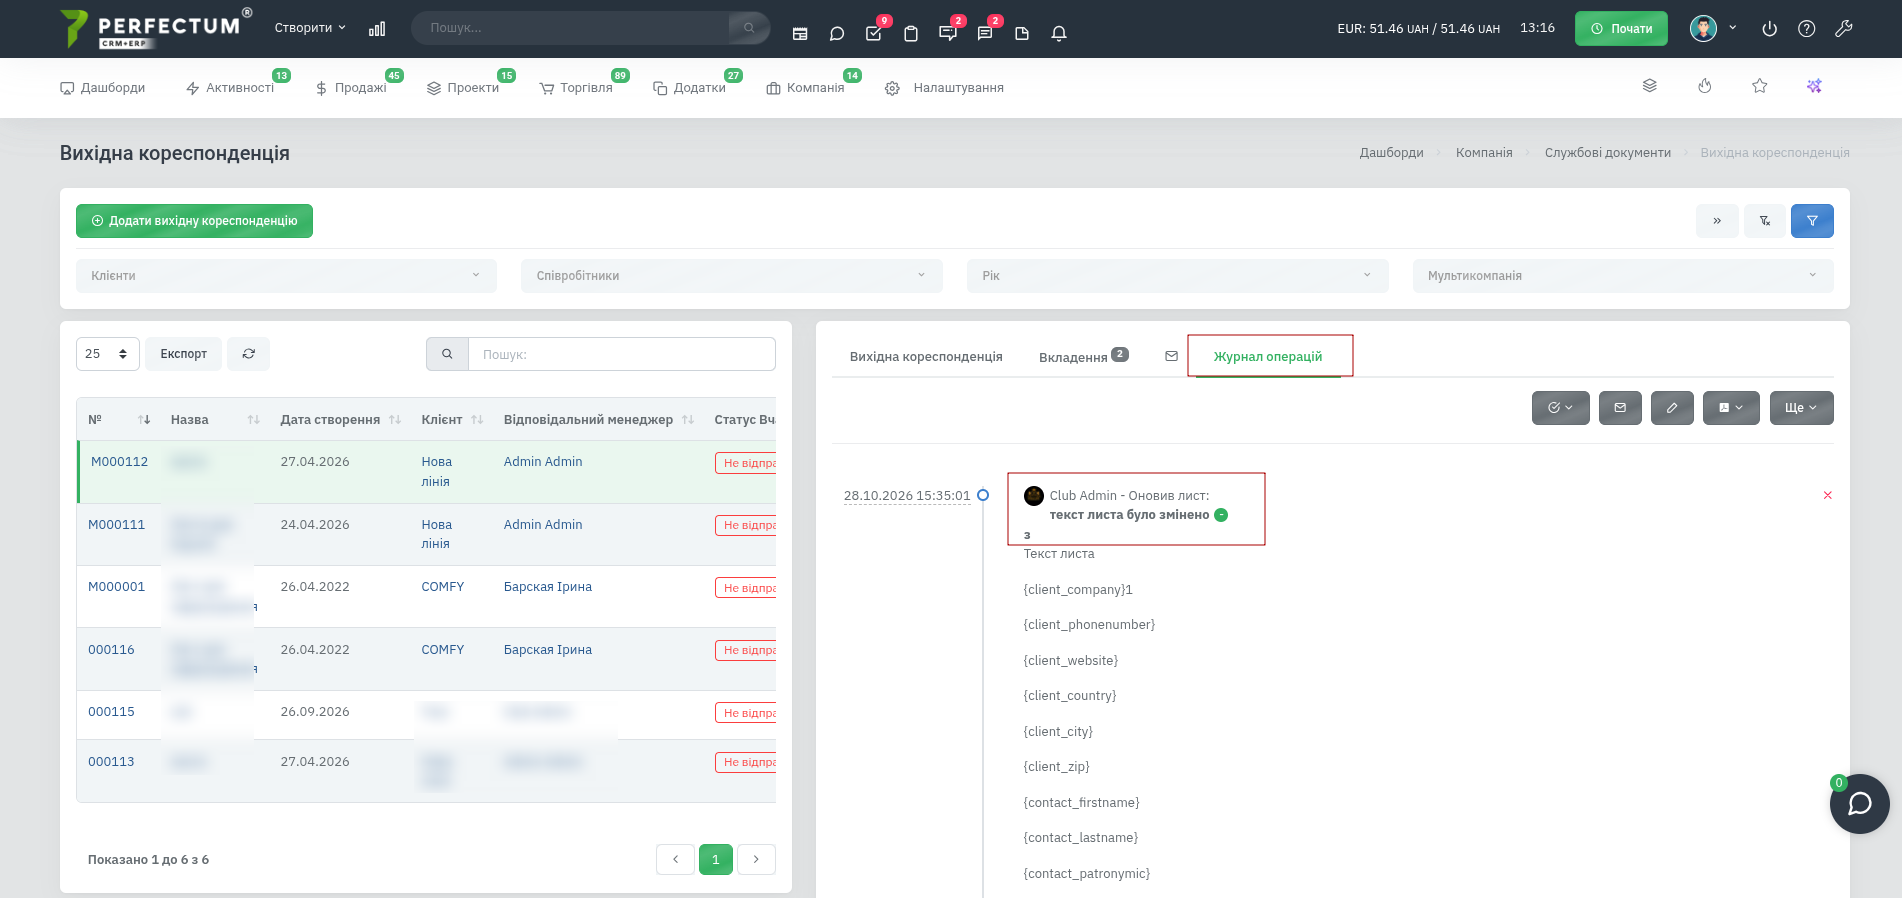Viewport: 1902px width, 898px height.
Task: Open the help question mark icon
Action: (1806, 29)
